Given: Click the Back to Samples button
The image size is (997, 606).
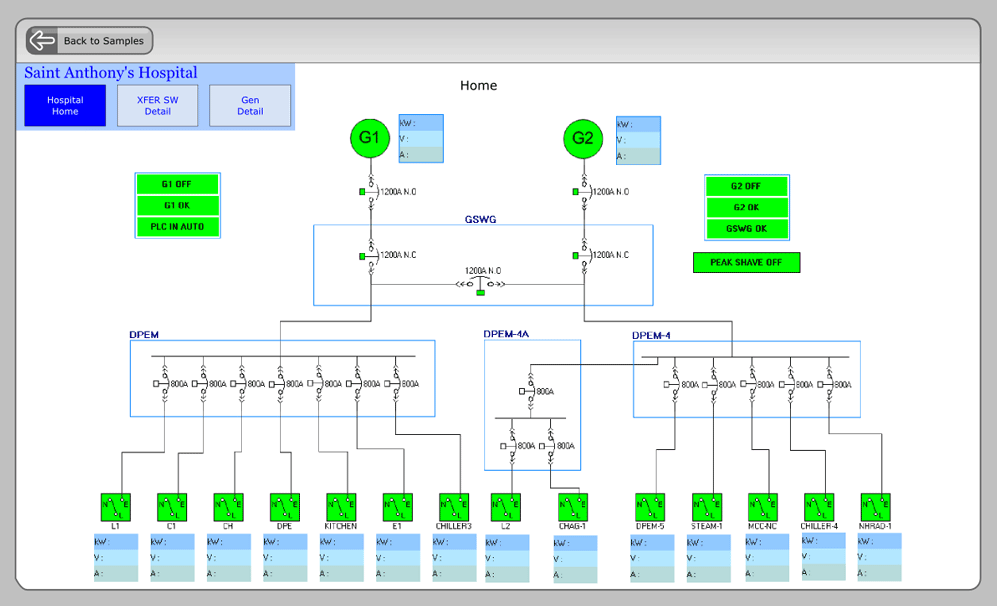Looking at the screenshot, I should click(x=90, y=41).
